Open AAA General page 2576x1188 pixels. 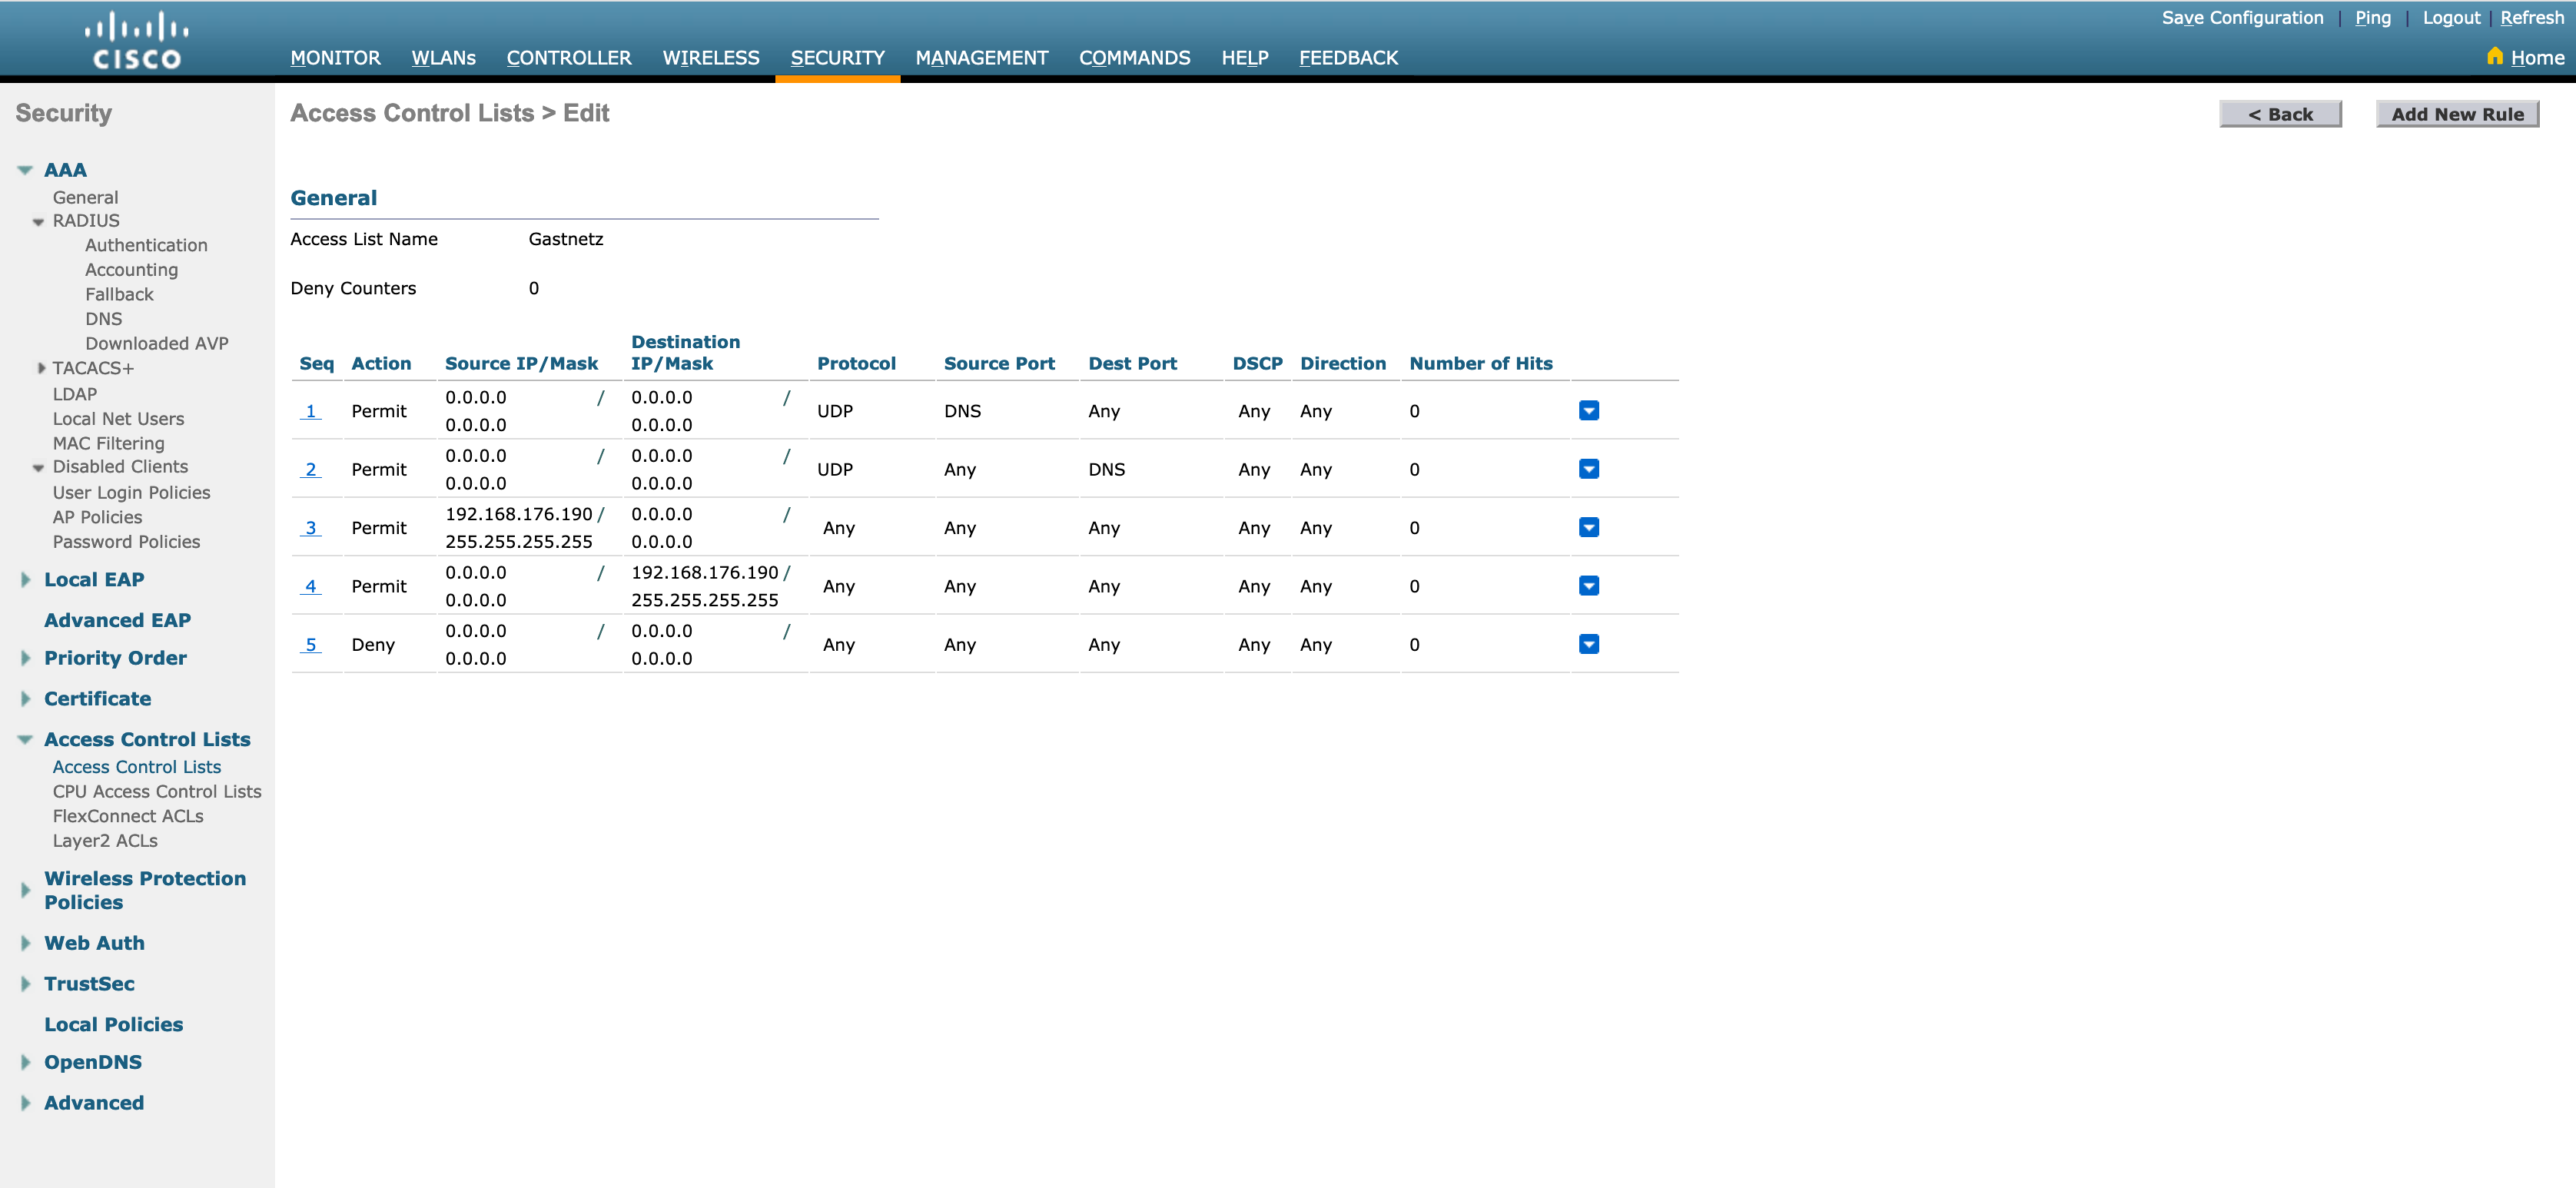click(85, 198)
